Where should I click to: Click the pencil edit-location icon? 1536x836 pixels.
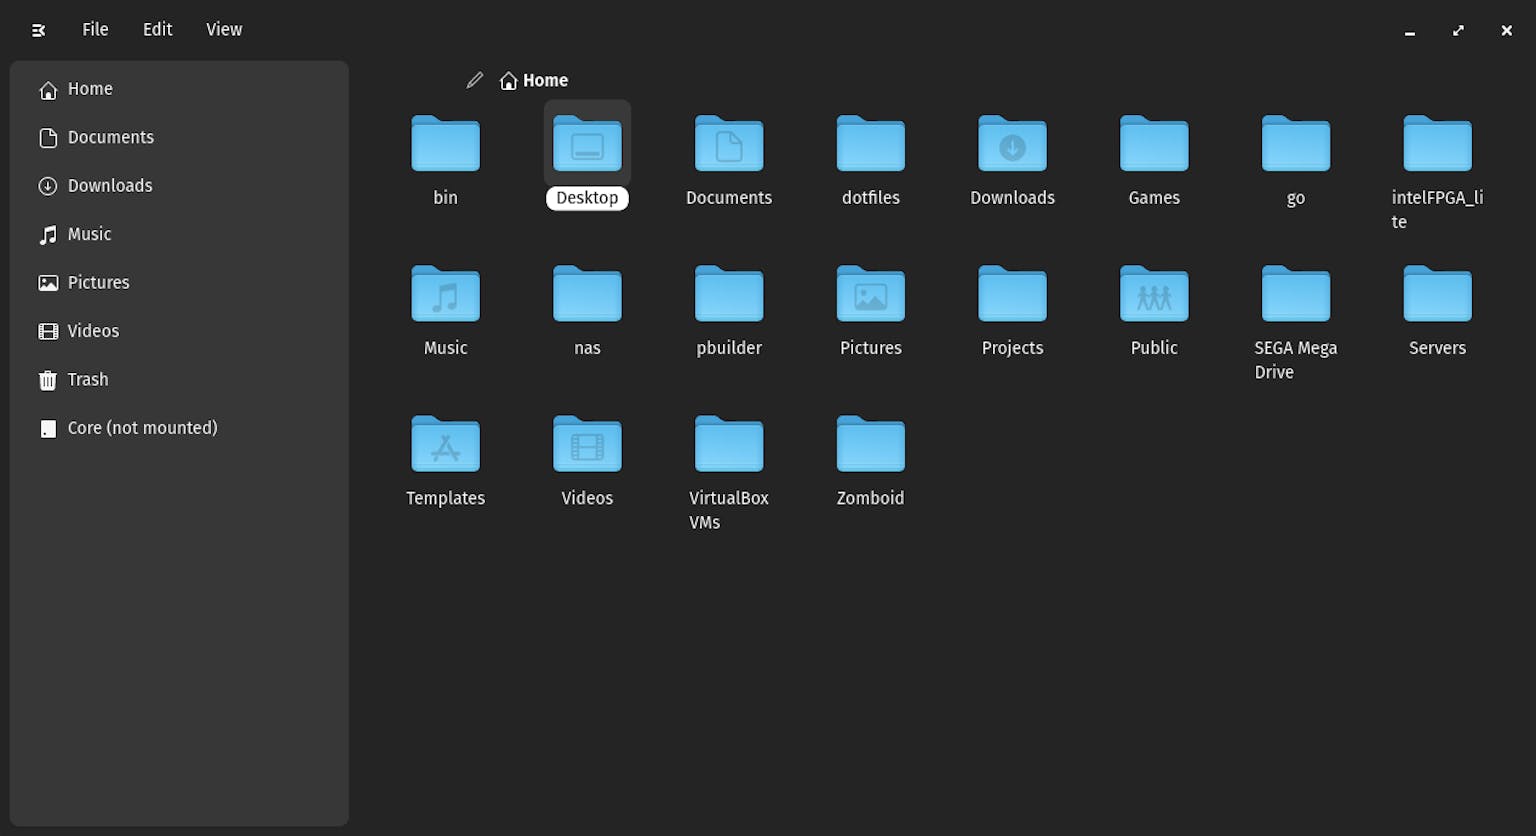474,80
